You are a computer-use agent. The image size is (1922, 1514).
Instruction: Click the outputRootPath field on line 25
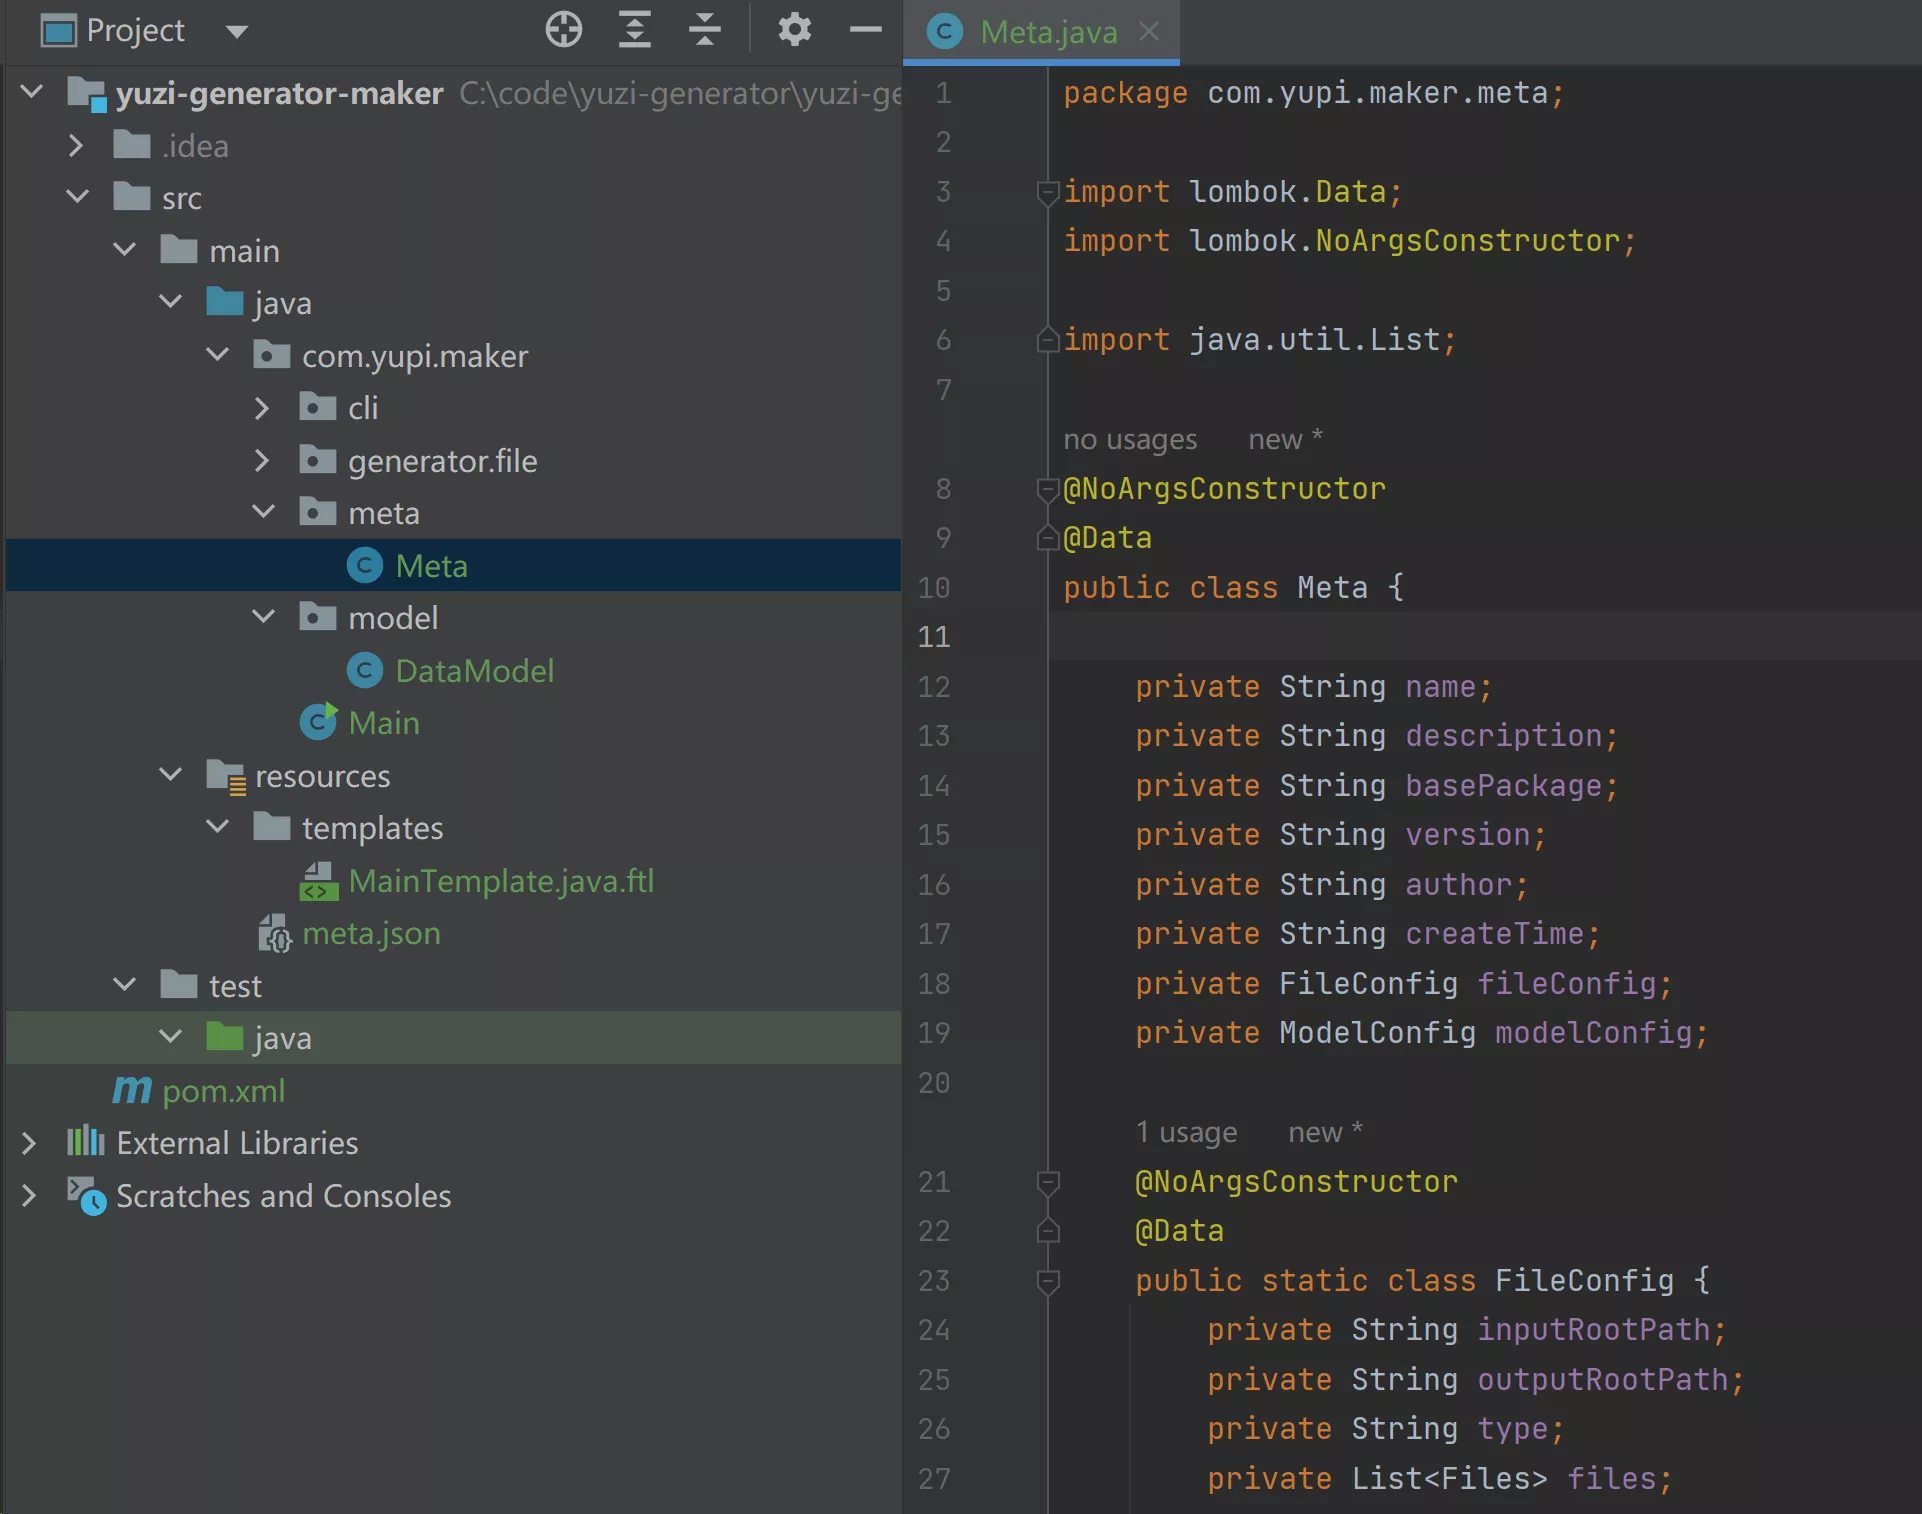[1602, 1380]
